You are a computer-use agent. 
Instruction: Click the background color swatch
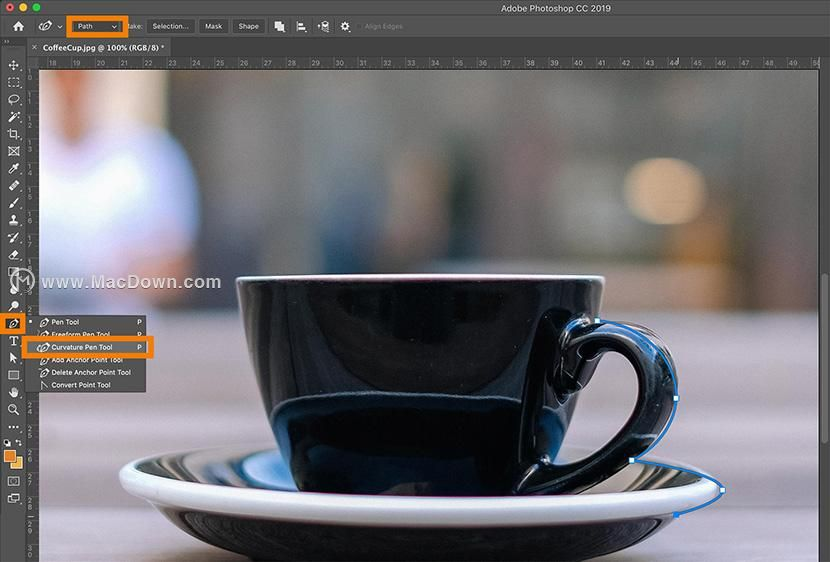coord(17,464)
